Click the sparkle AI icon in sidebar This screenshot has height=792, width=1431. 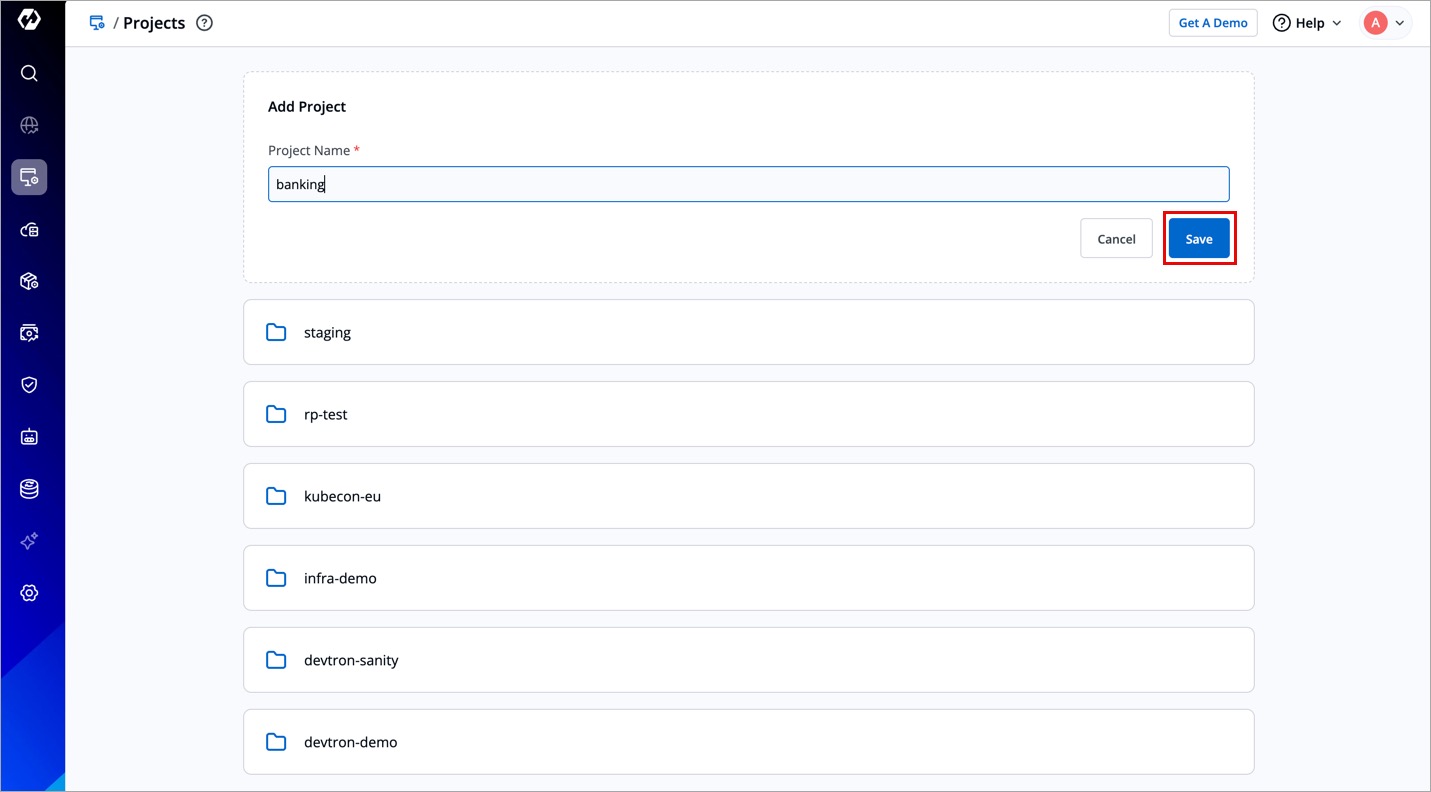pos(29,541)
